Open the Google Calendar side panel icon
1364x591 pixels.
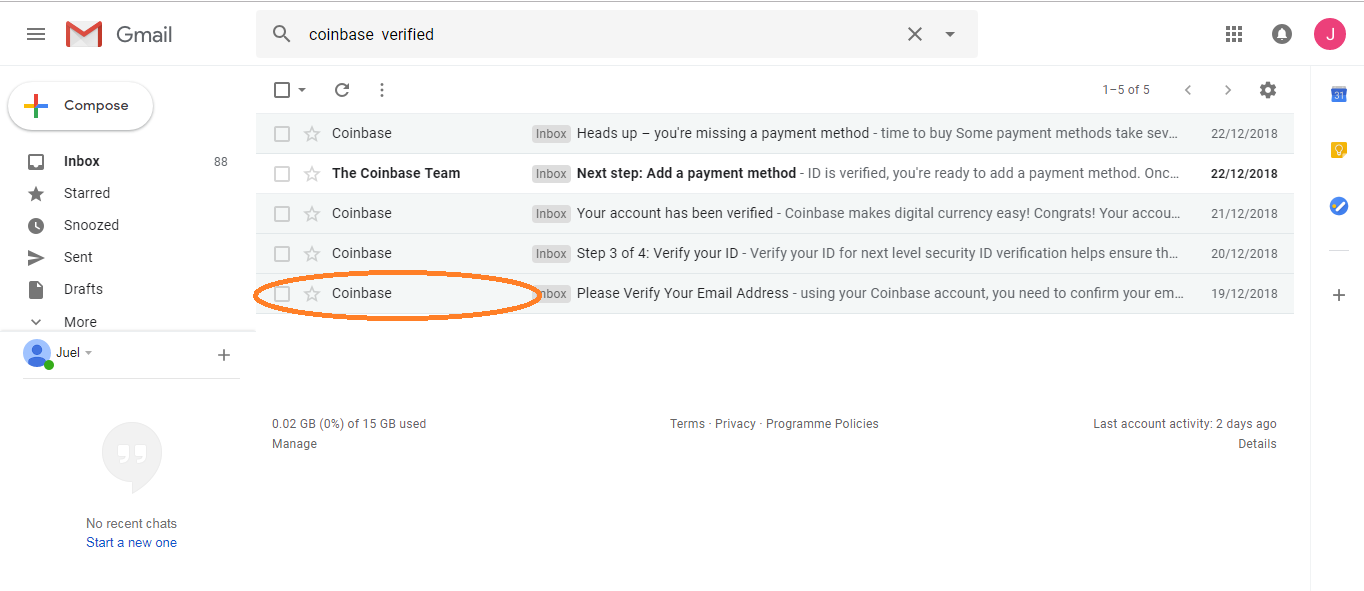[1338, 95]
